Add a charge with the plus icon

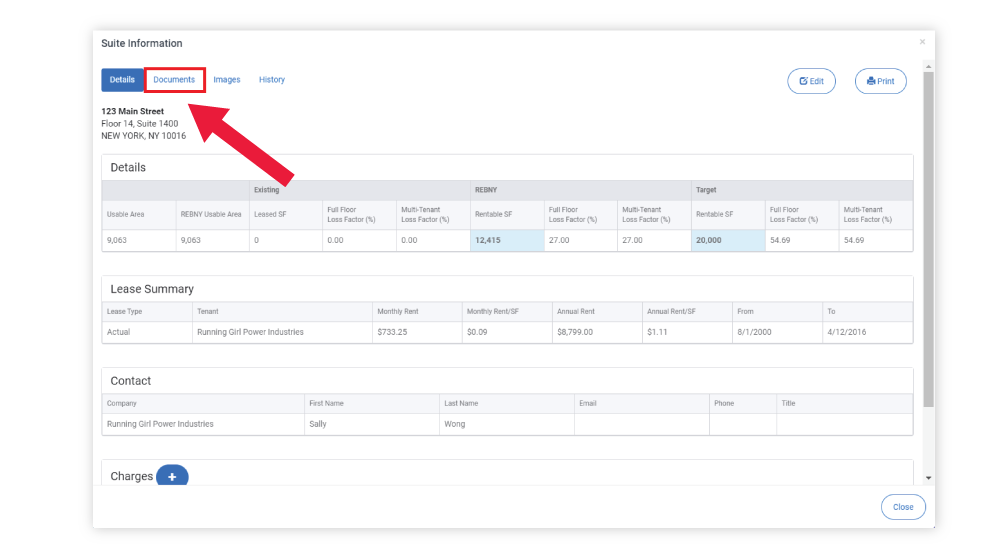tap(172, 476)
